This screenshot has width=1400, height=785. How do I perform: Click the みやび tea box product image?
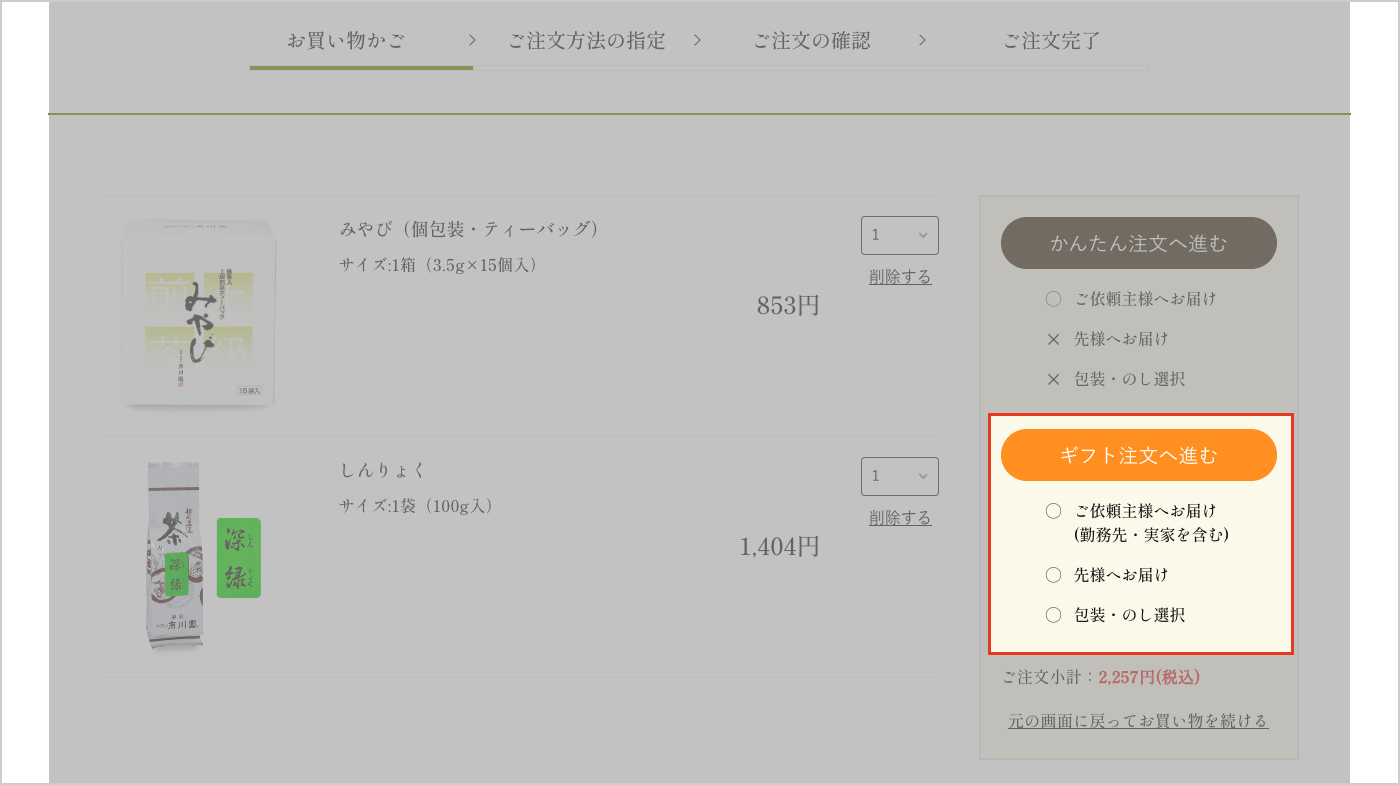point(198,313)
